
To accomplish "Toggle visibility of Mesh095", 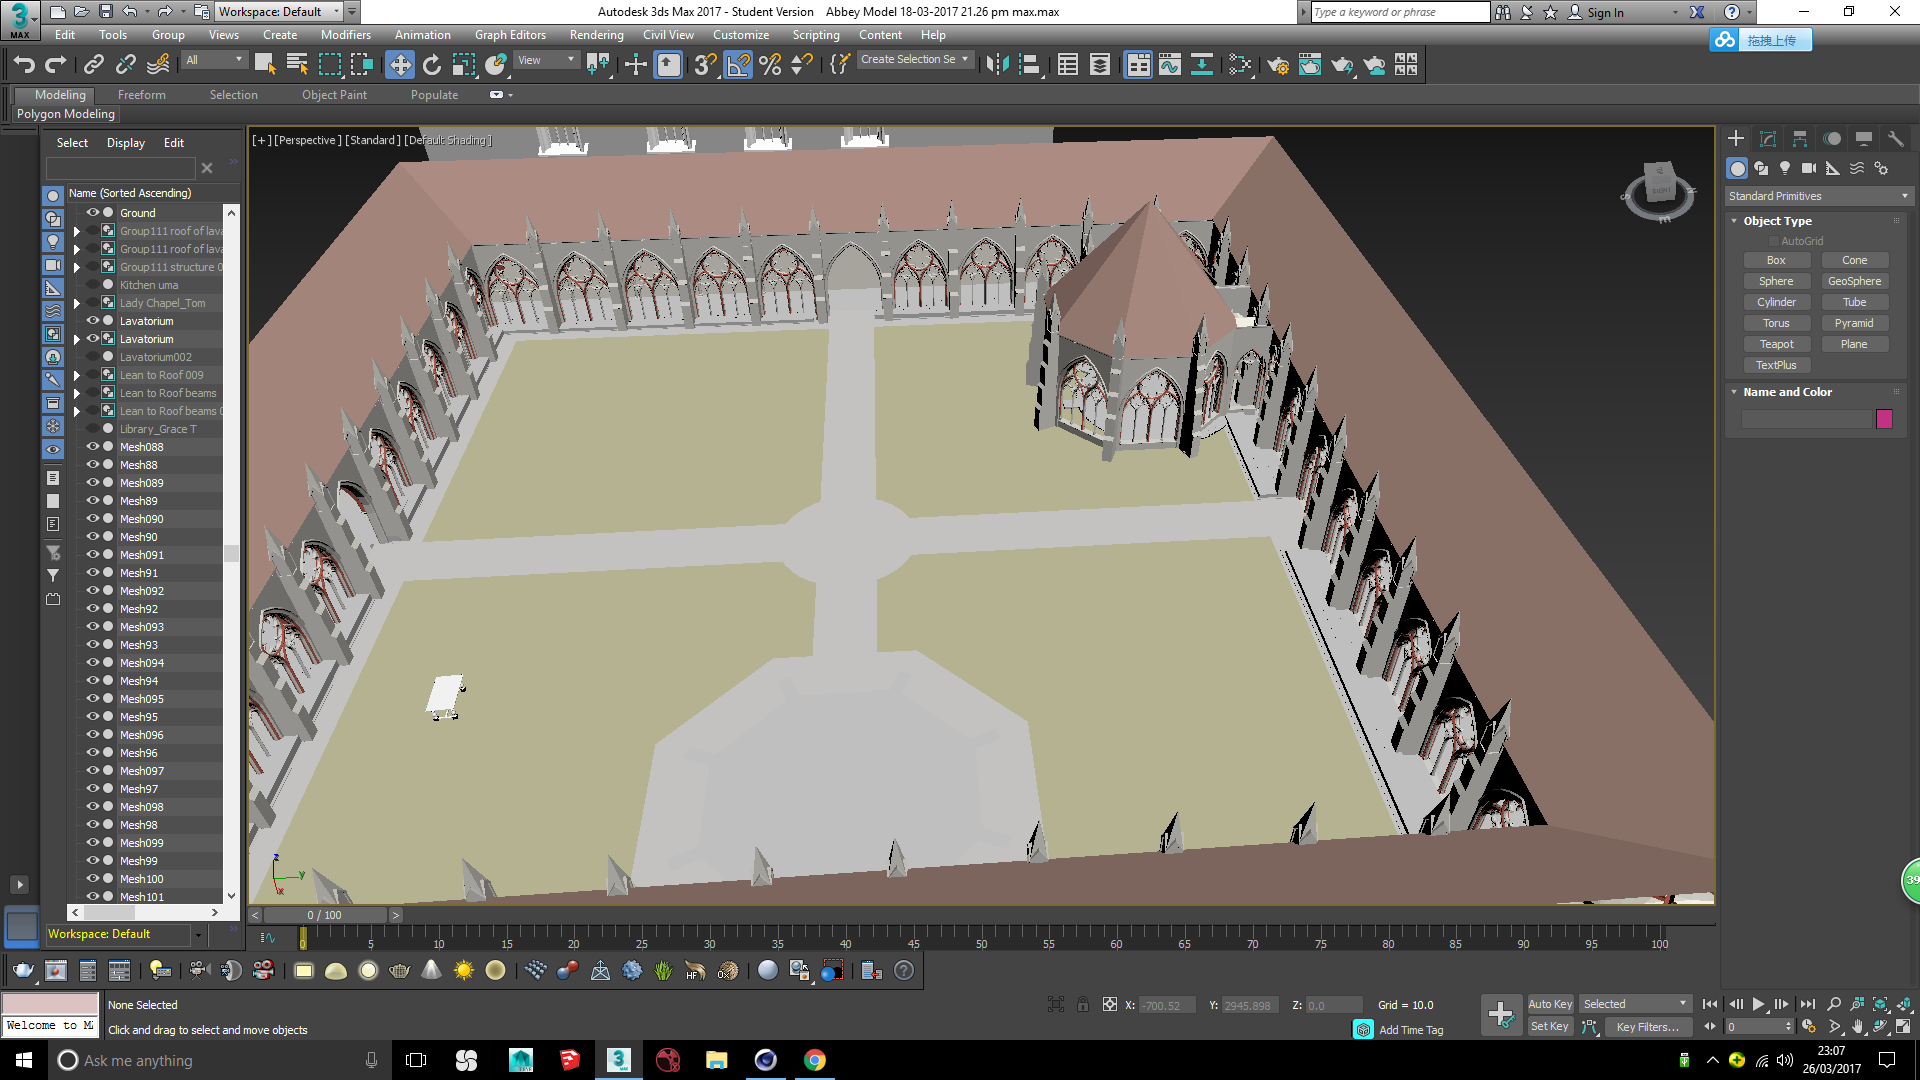I will 92,698.
